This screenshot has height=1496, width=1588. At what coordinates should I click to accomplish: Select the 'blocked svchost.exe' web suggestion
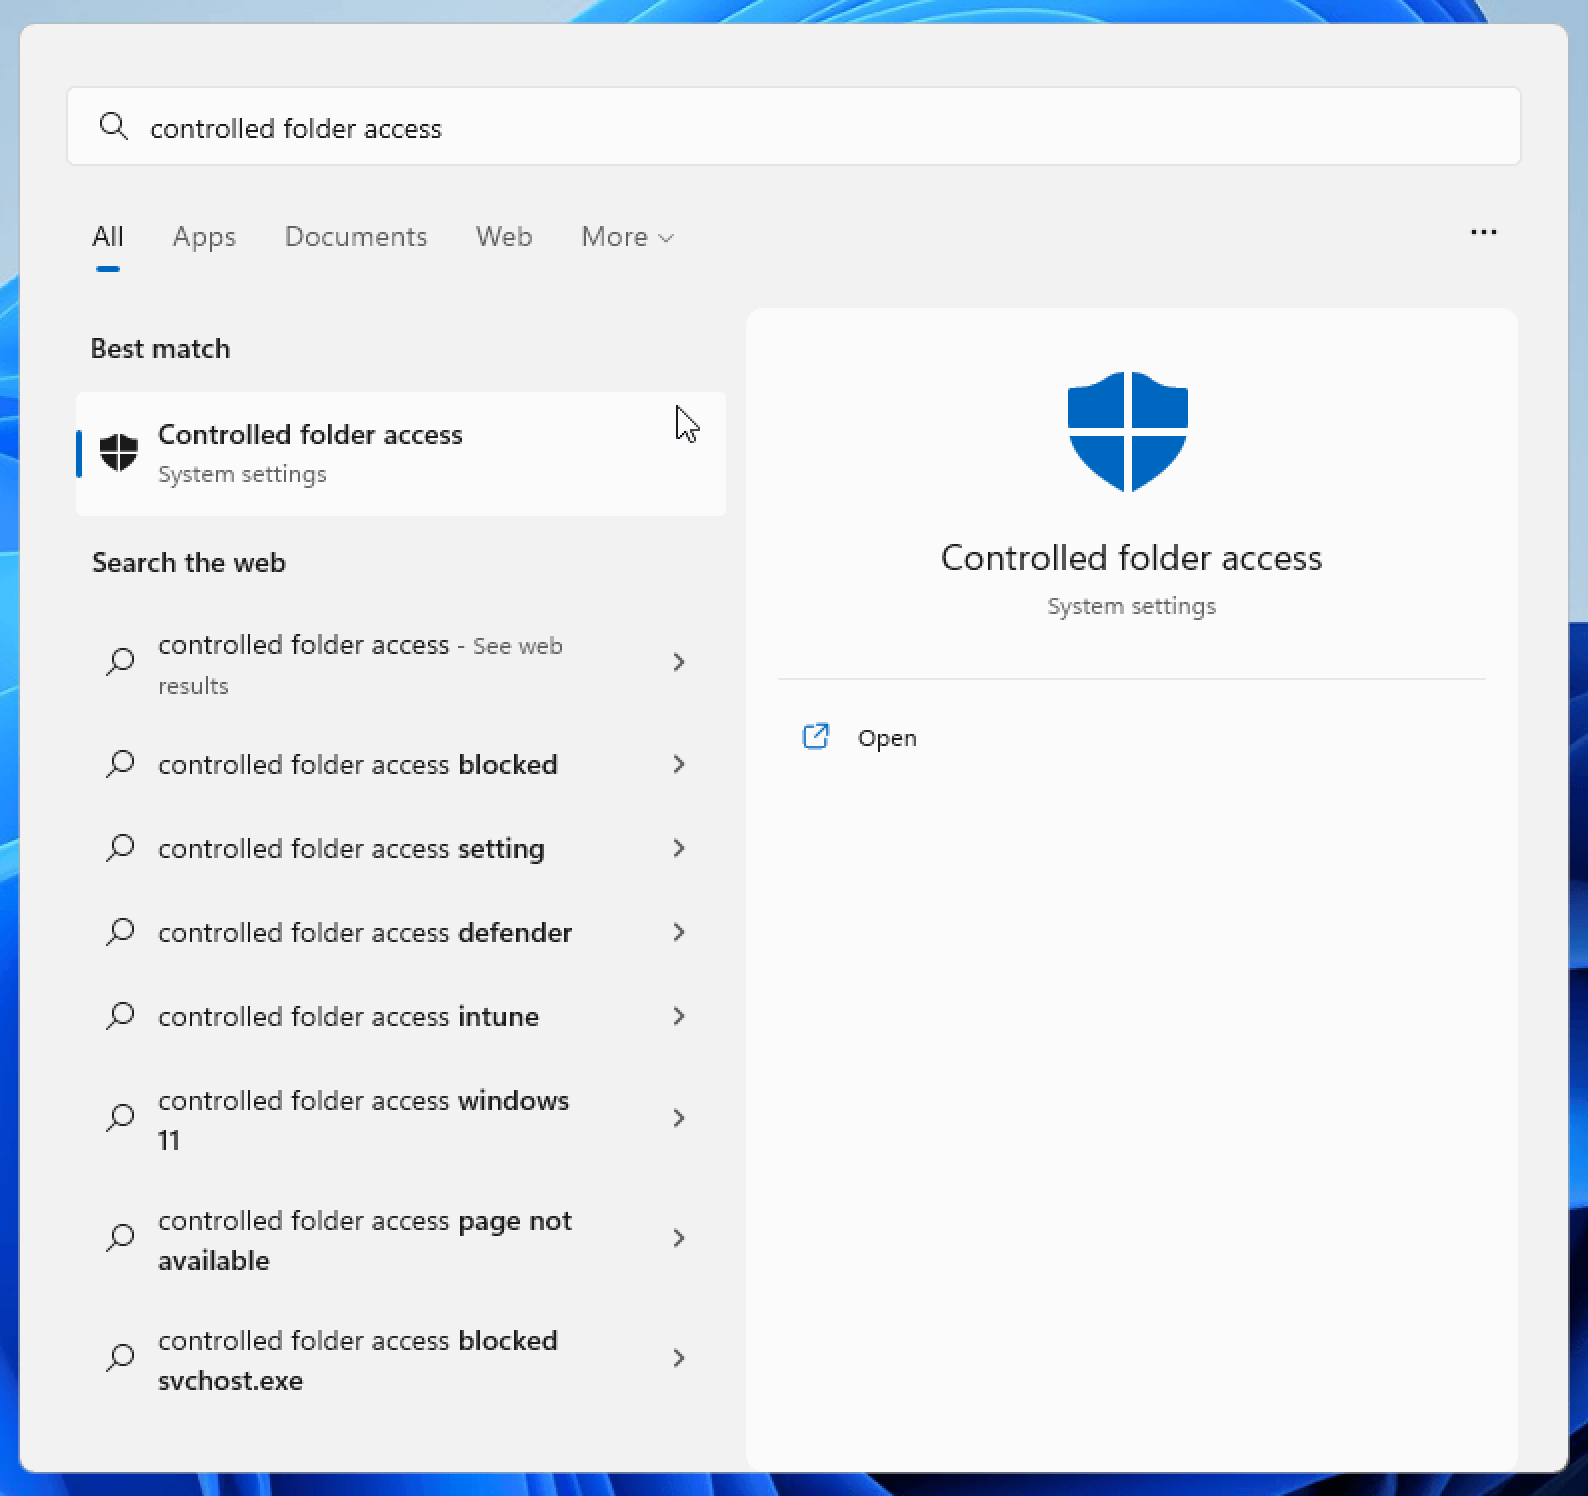[357, 1359]
